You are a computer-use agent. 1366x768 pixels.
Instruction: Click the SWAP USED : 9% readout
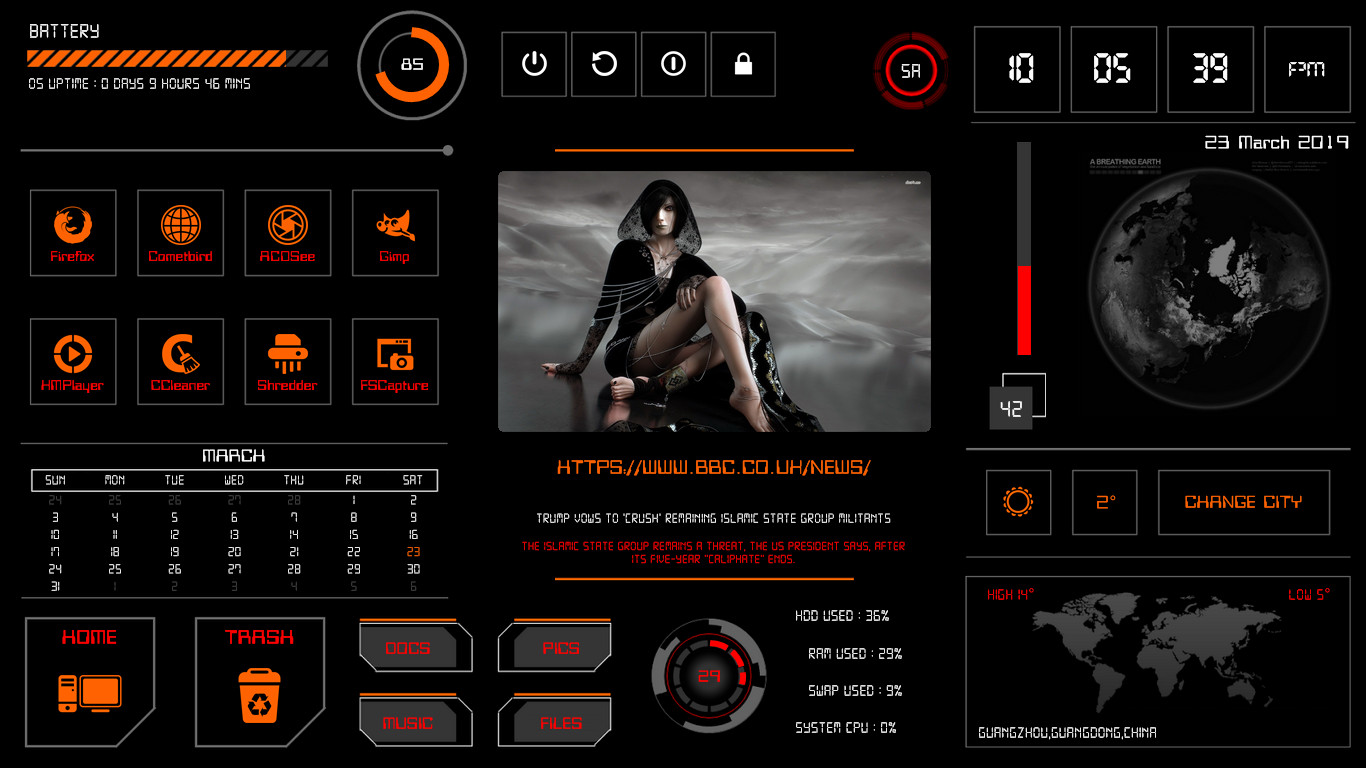point(855,691)
